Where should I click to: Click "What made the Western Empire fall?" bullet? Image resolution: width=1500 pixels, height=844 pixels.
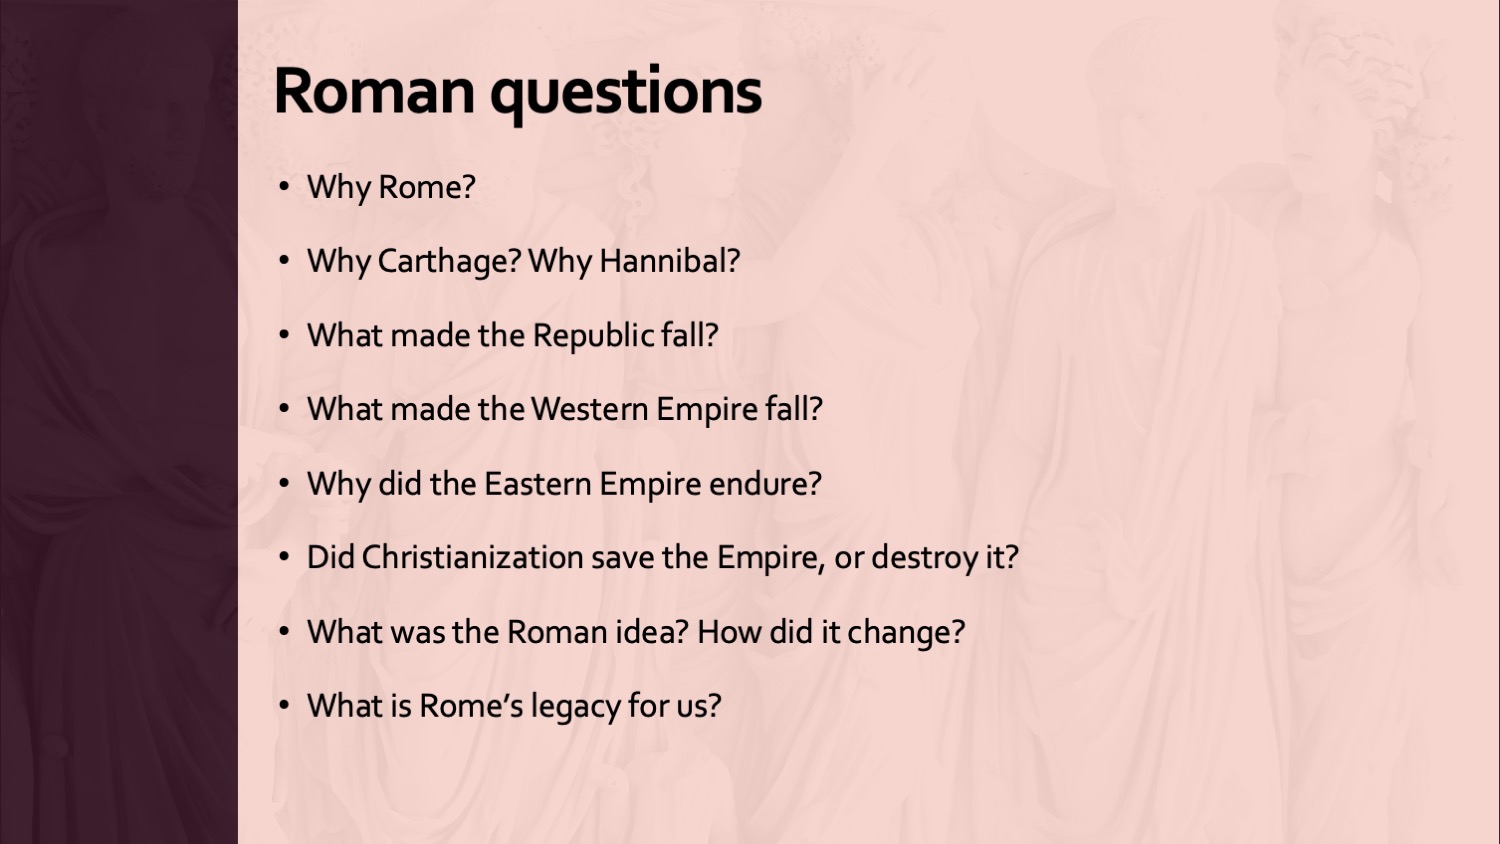564,409
